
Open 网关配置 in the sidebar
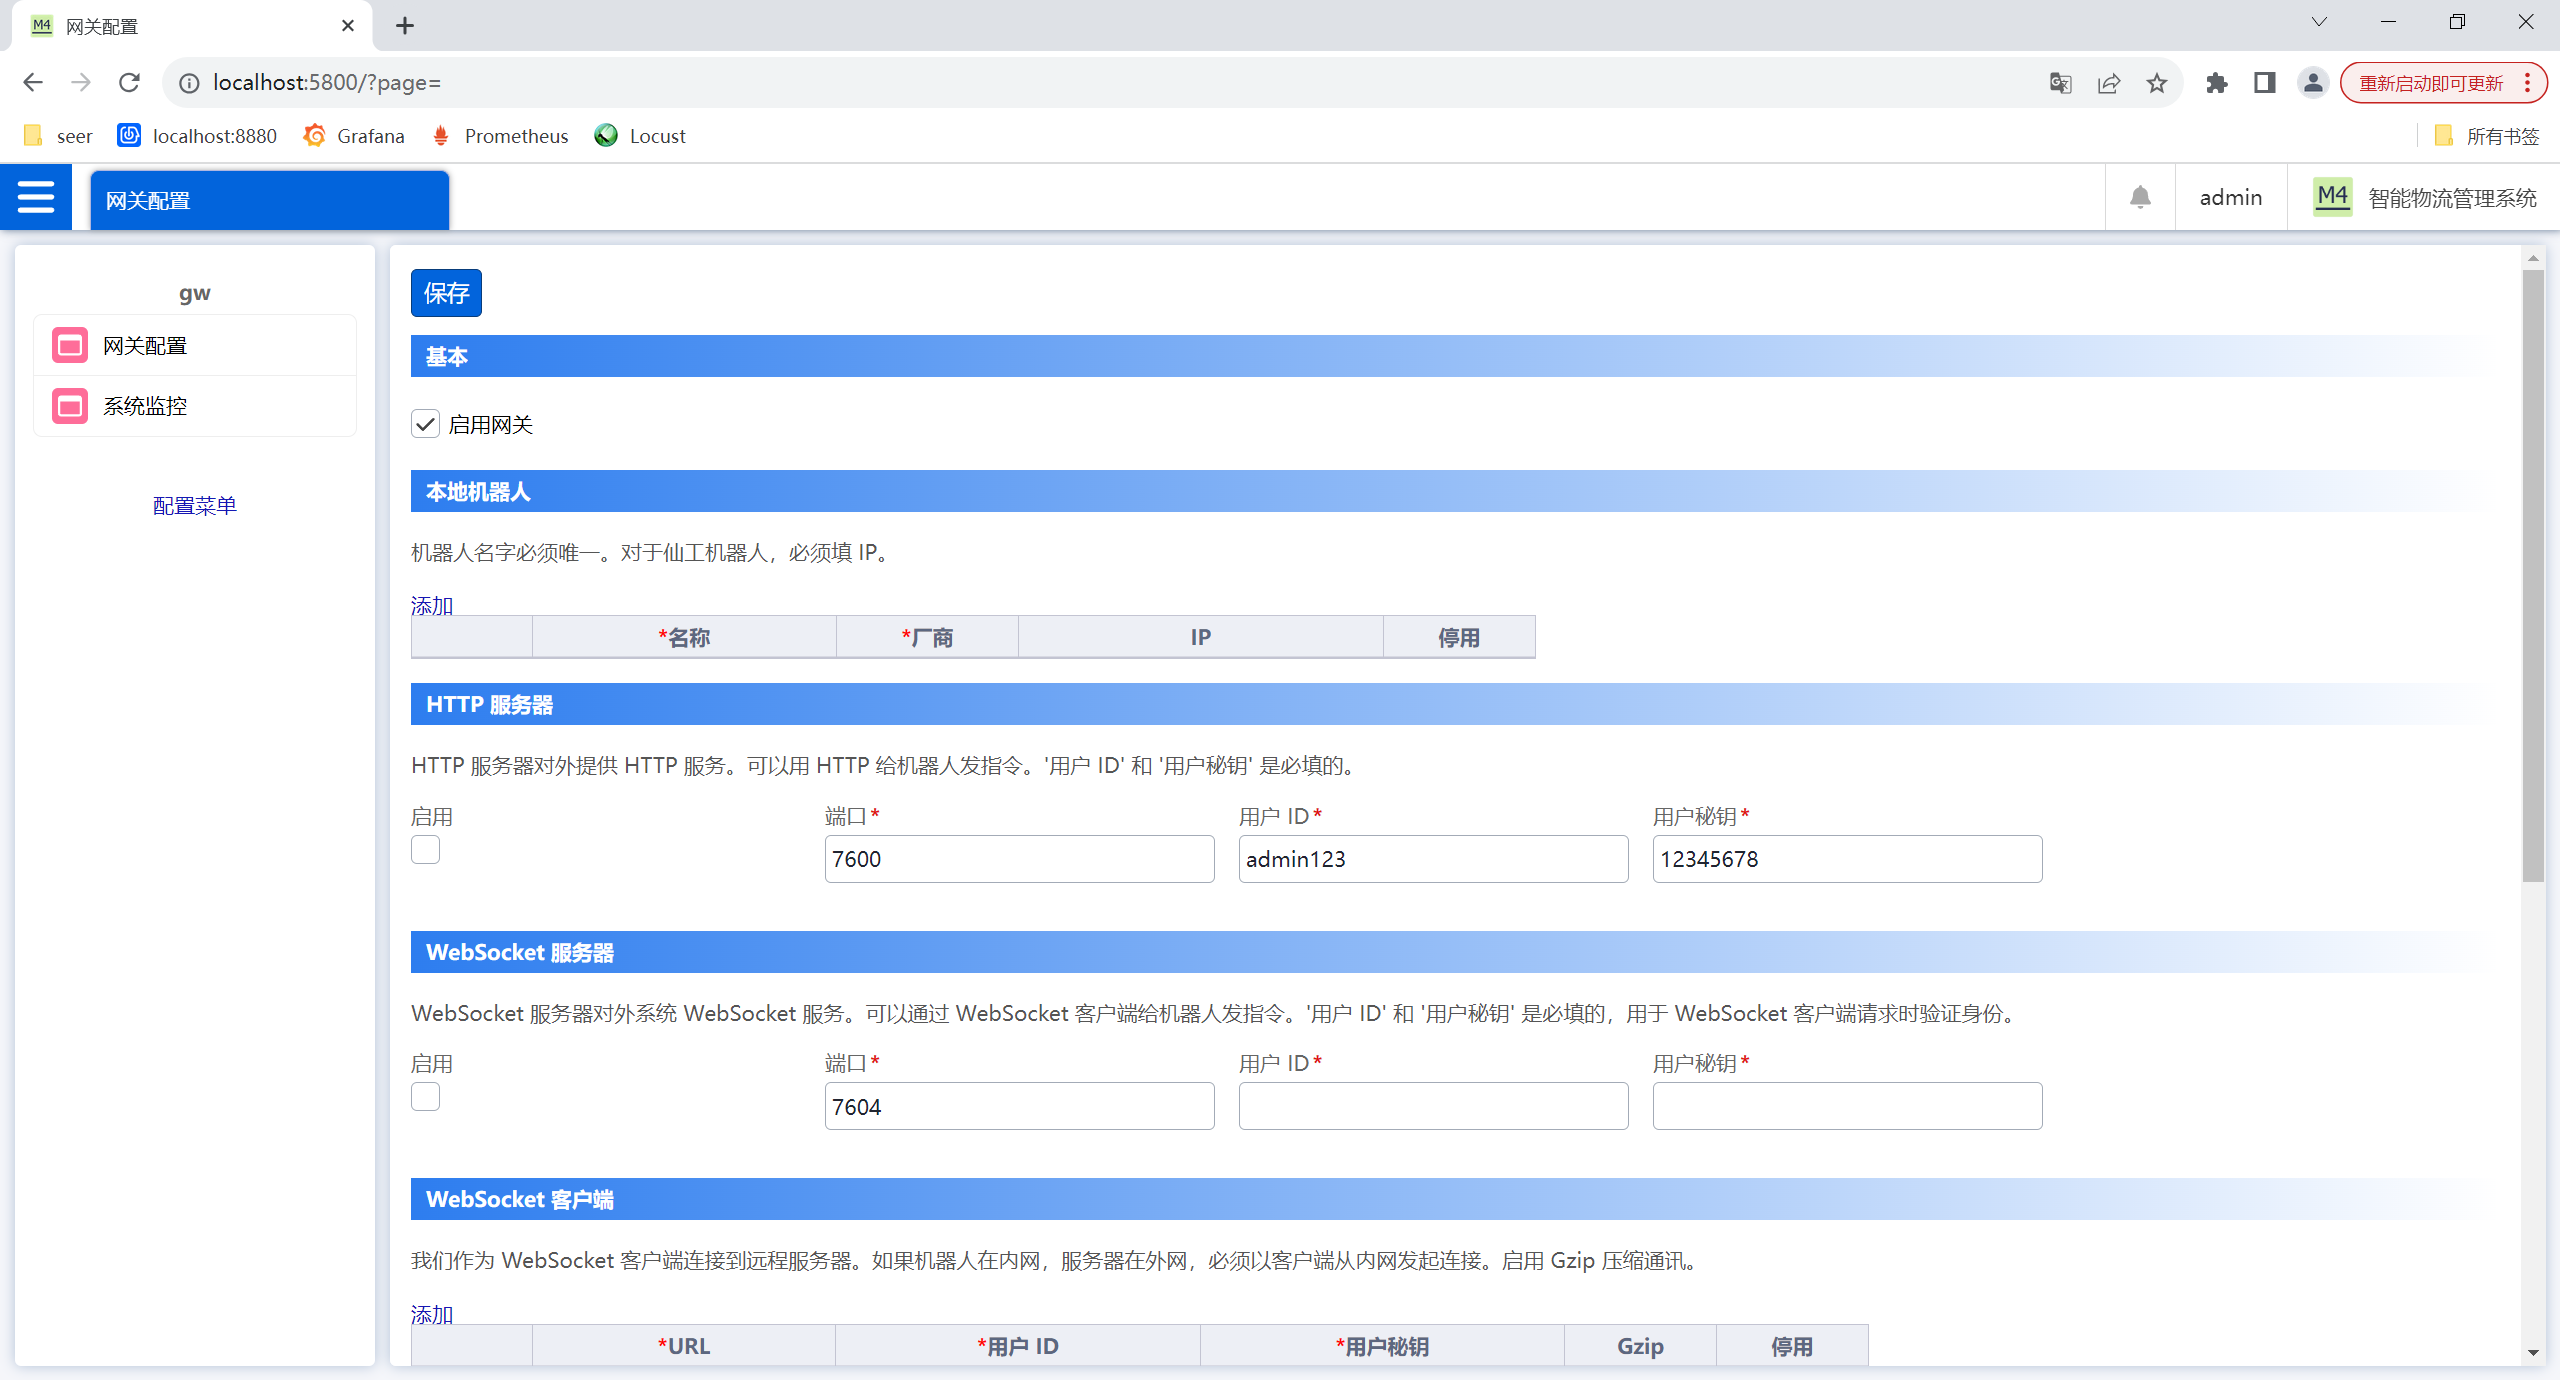point(195,346)
